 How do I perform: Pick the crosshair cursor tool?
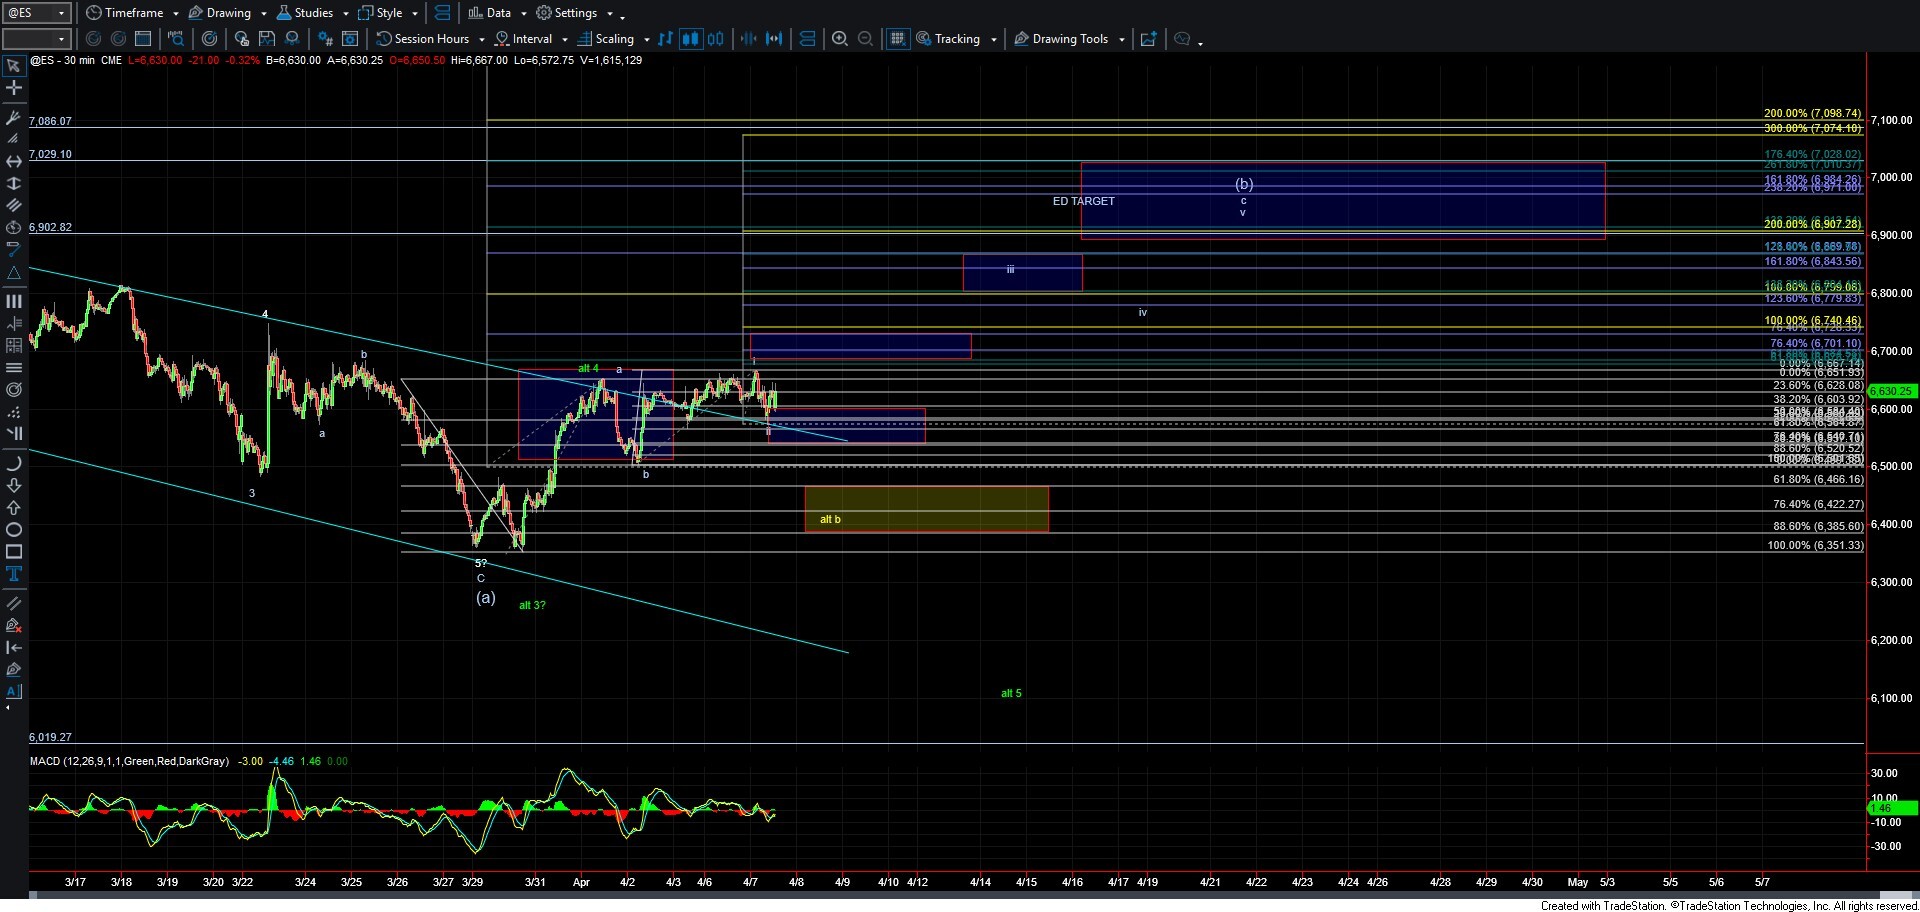pyautogui.click(x=14, y=88)
